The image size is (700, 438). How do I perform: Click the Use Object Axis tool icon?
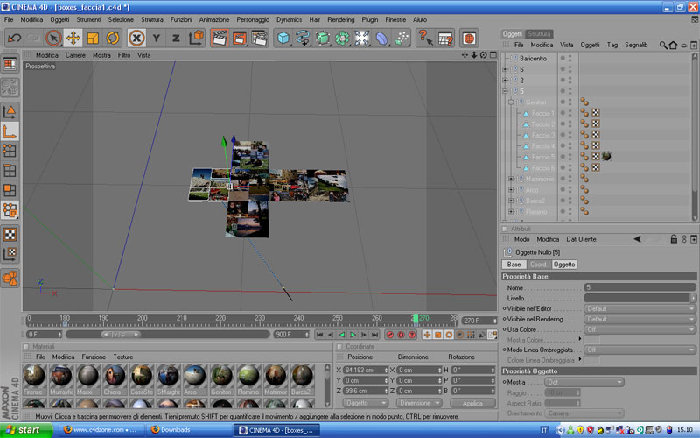coord(10,132)
